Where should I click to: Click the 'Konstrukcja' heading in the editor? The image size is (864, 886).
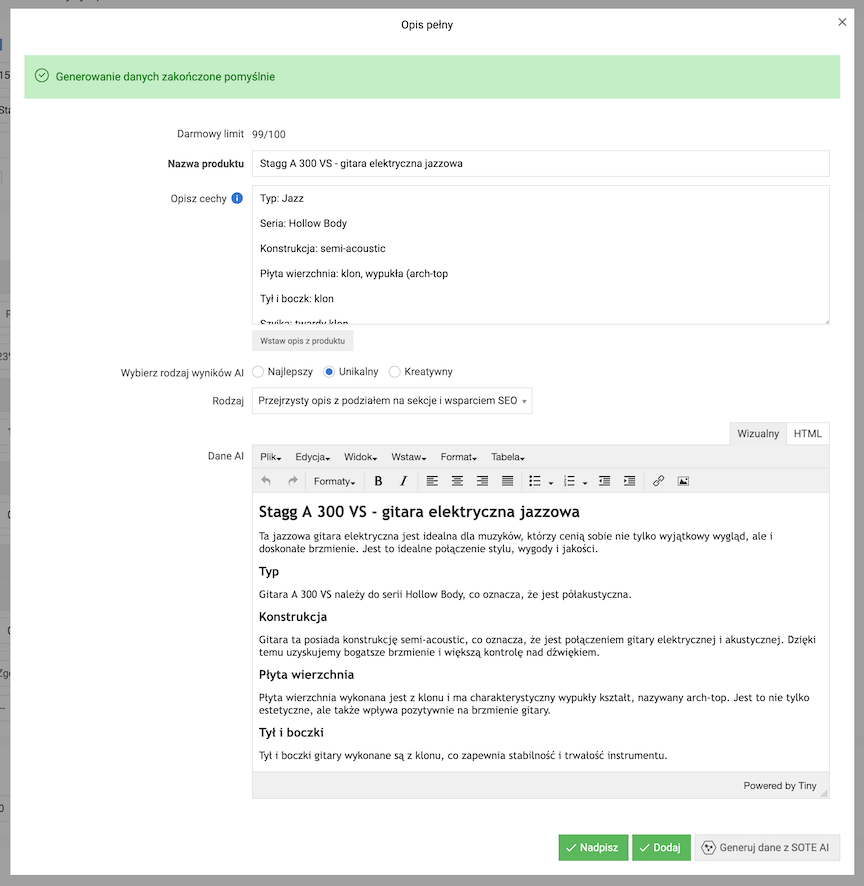tap(293, 617)
